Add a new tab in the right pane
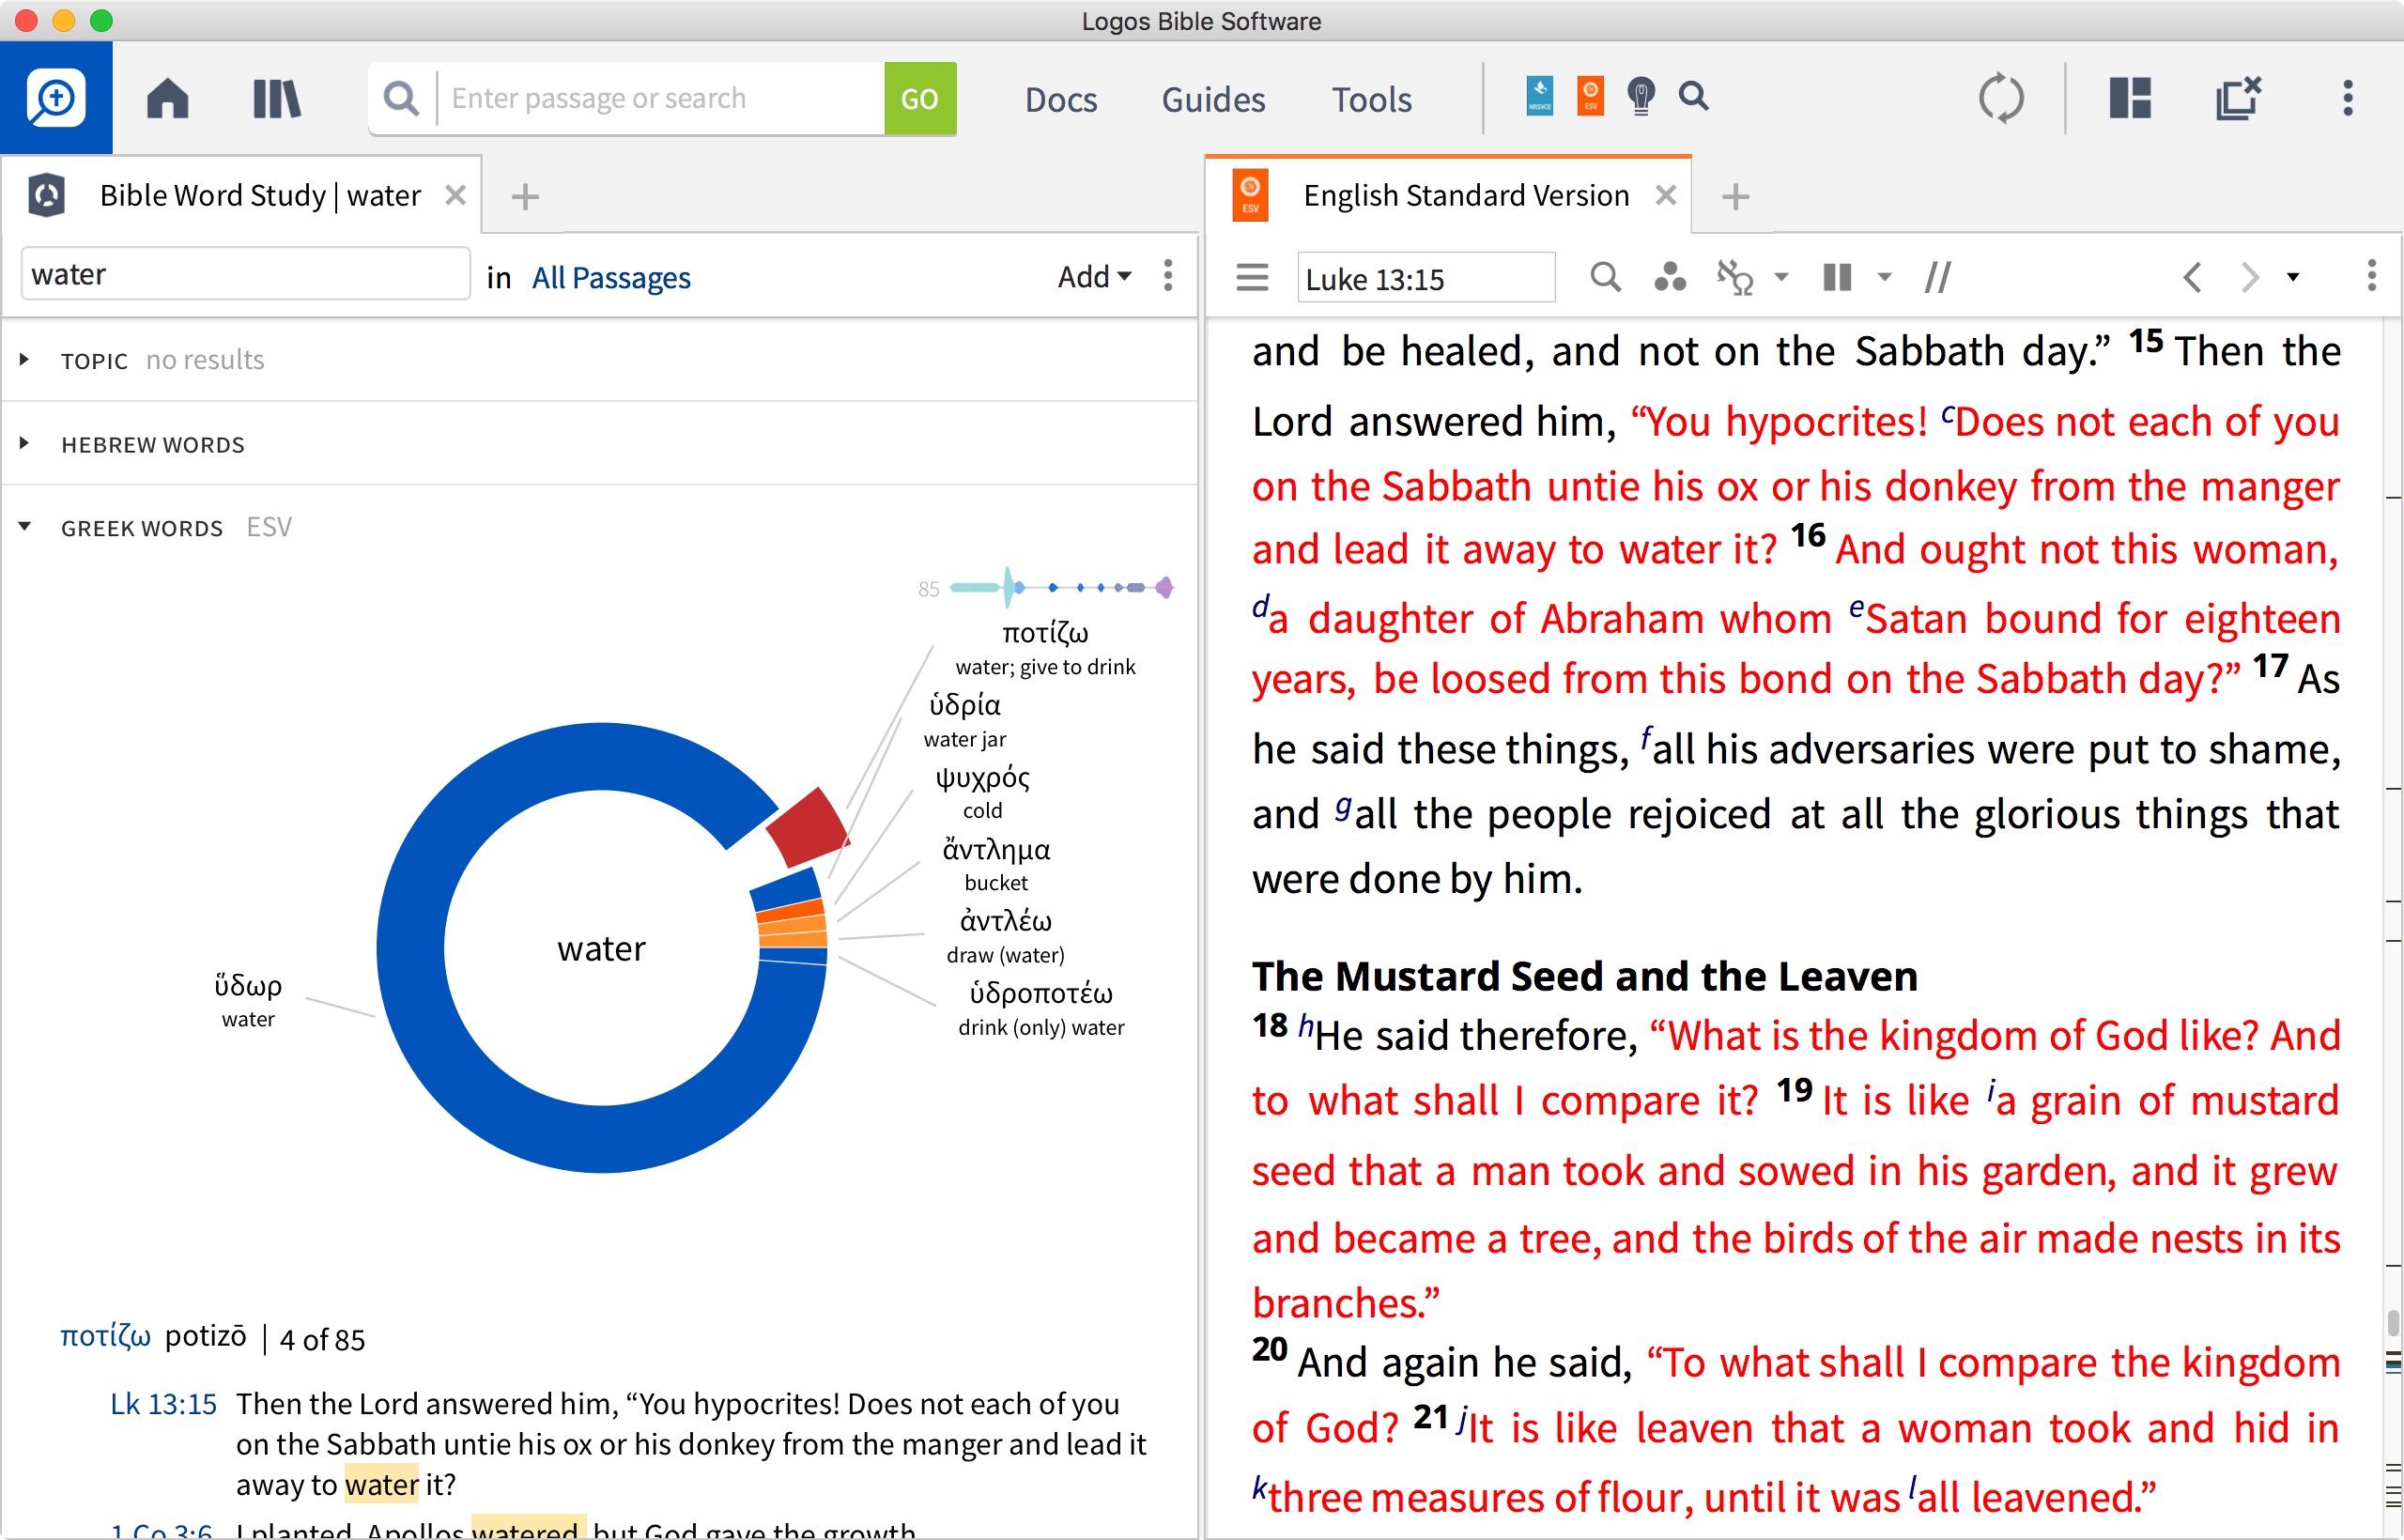This screenshot has height=1540, width=2404. pyautogui.click(x=1736, y=196)
